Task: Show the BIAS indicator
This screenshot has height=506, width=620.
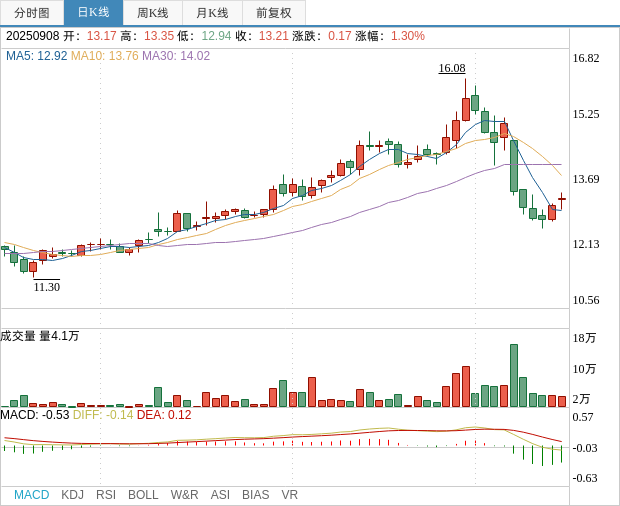Action: 255,495
